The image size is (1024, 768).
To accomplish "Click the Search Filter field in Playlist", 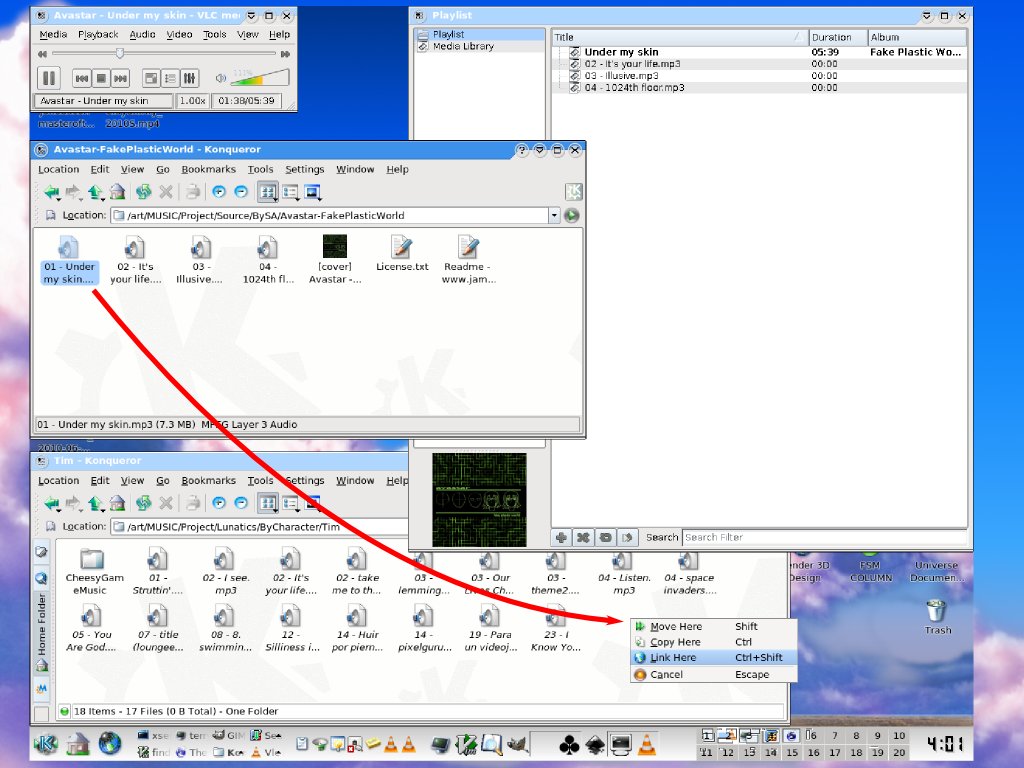I will (x=825, y=537).
